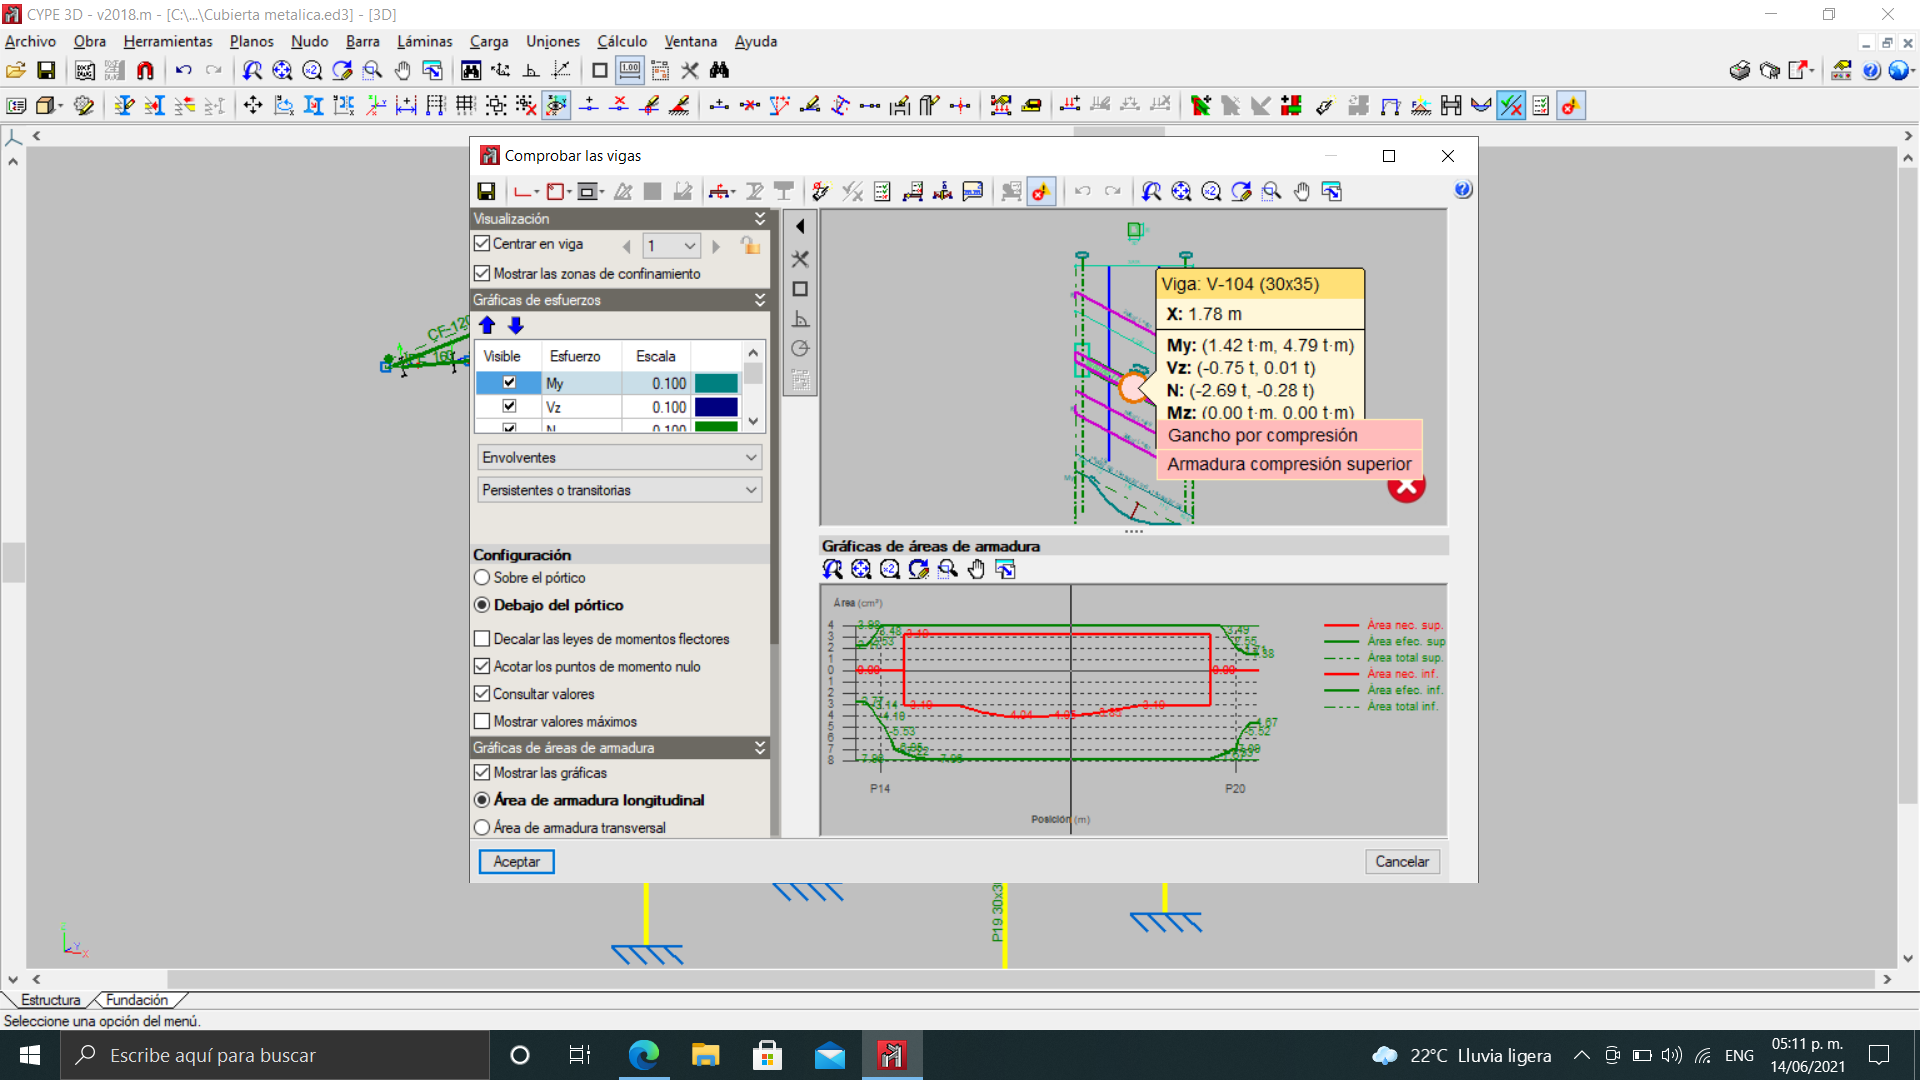Go to the next beam arrow
Screen dimensions: 1920x1080
point(716,246)
